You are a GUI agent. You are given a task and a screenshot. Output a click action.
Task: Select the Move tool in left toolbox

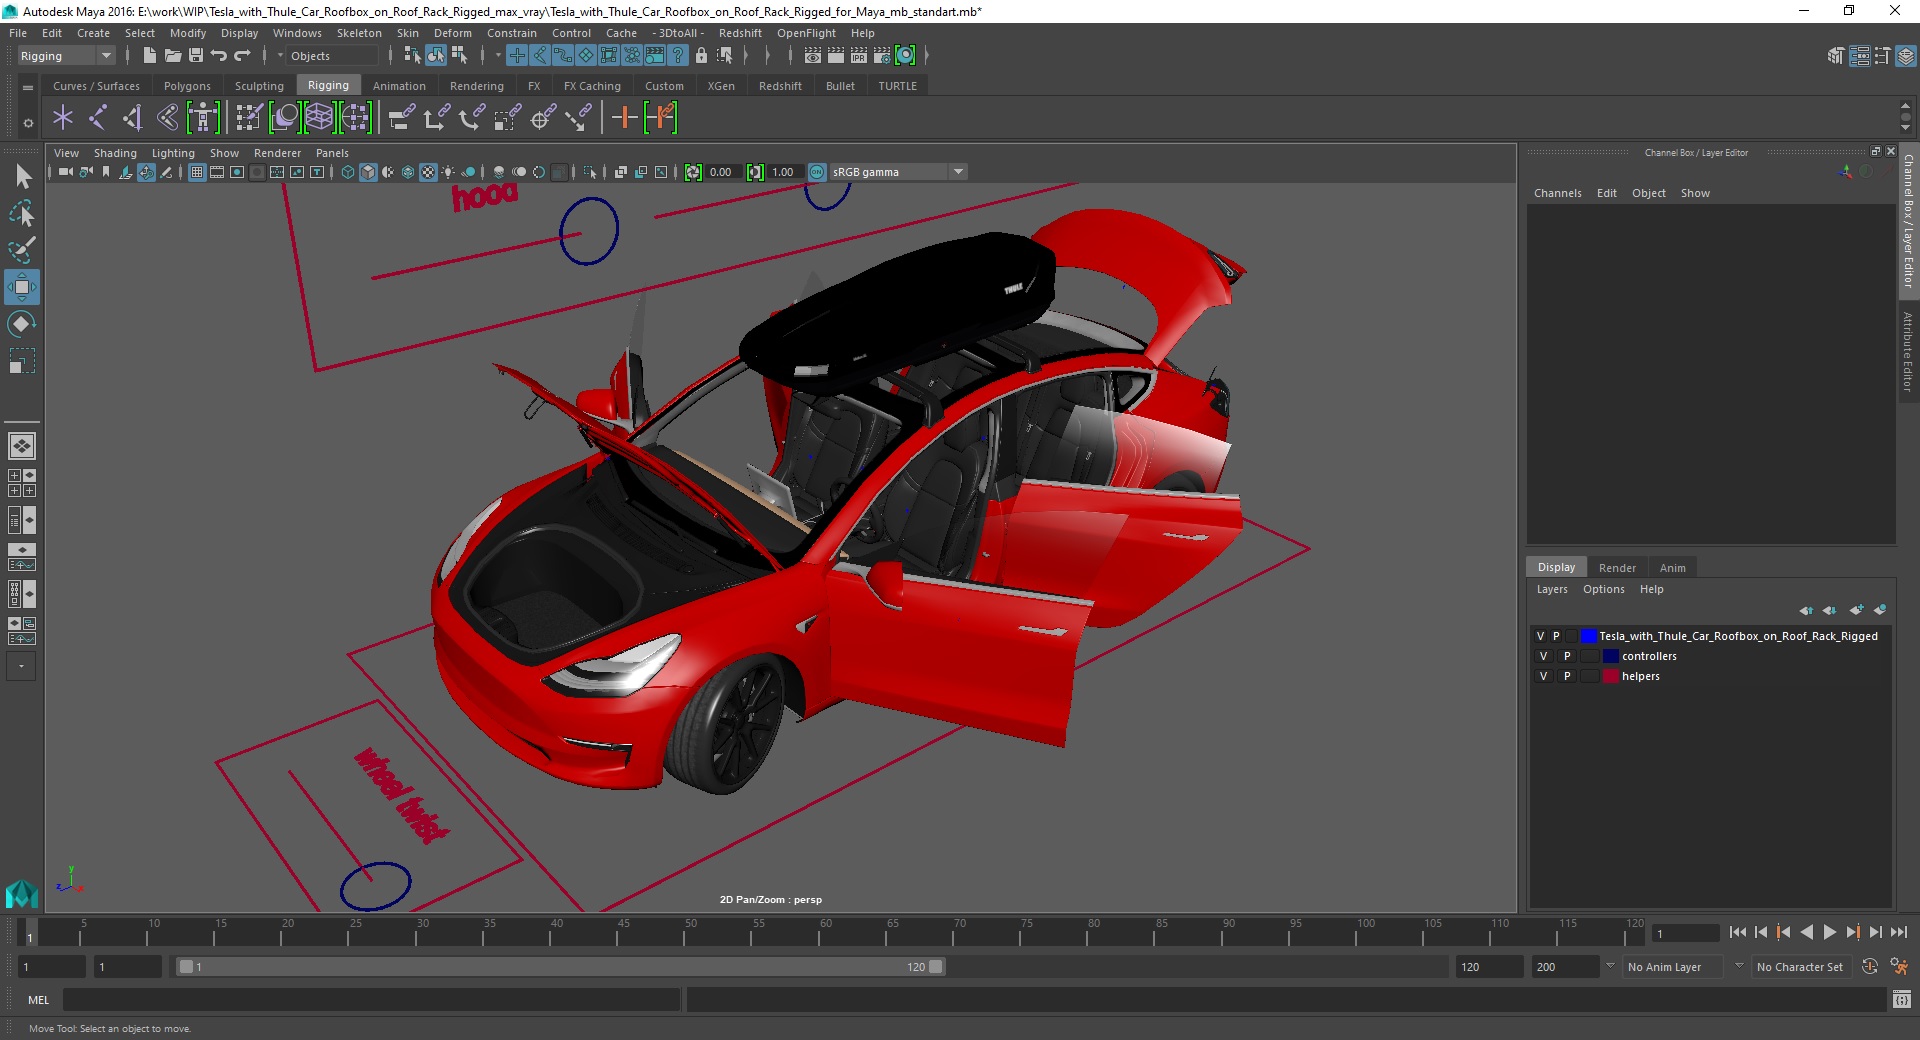[x=22, y=287]
